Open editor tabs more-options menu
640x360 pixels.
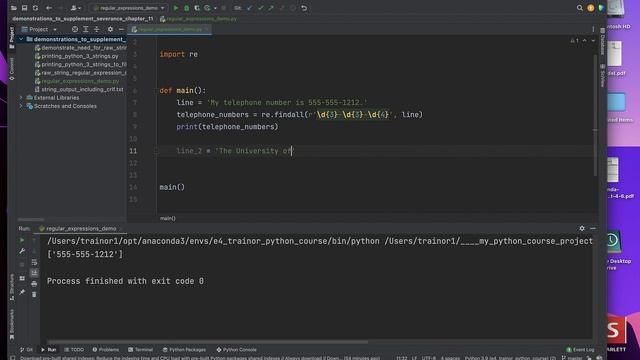pos(593,29)
